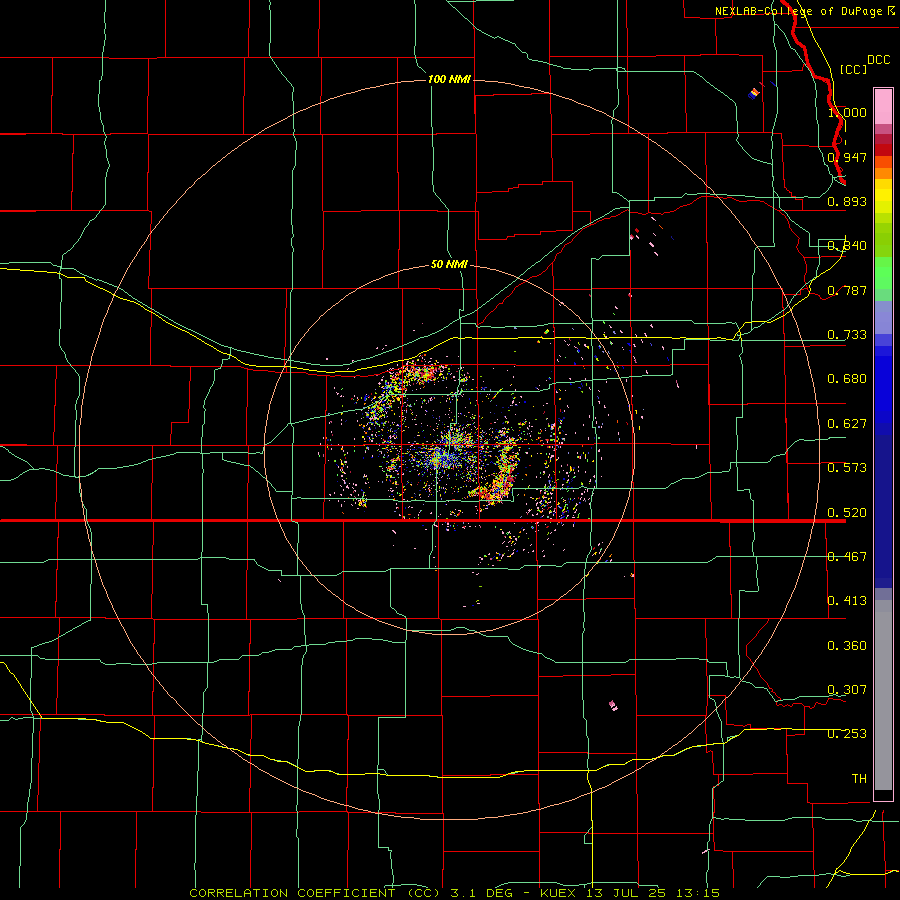The width and height of the screenshot is (900, 900).
Task: Click the 0.840 scale value
Action: [847, 246]
